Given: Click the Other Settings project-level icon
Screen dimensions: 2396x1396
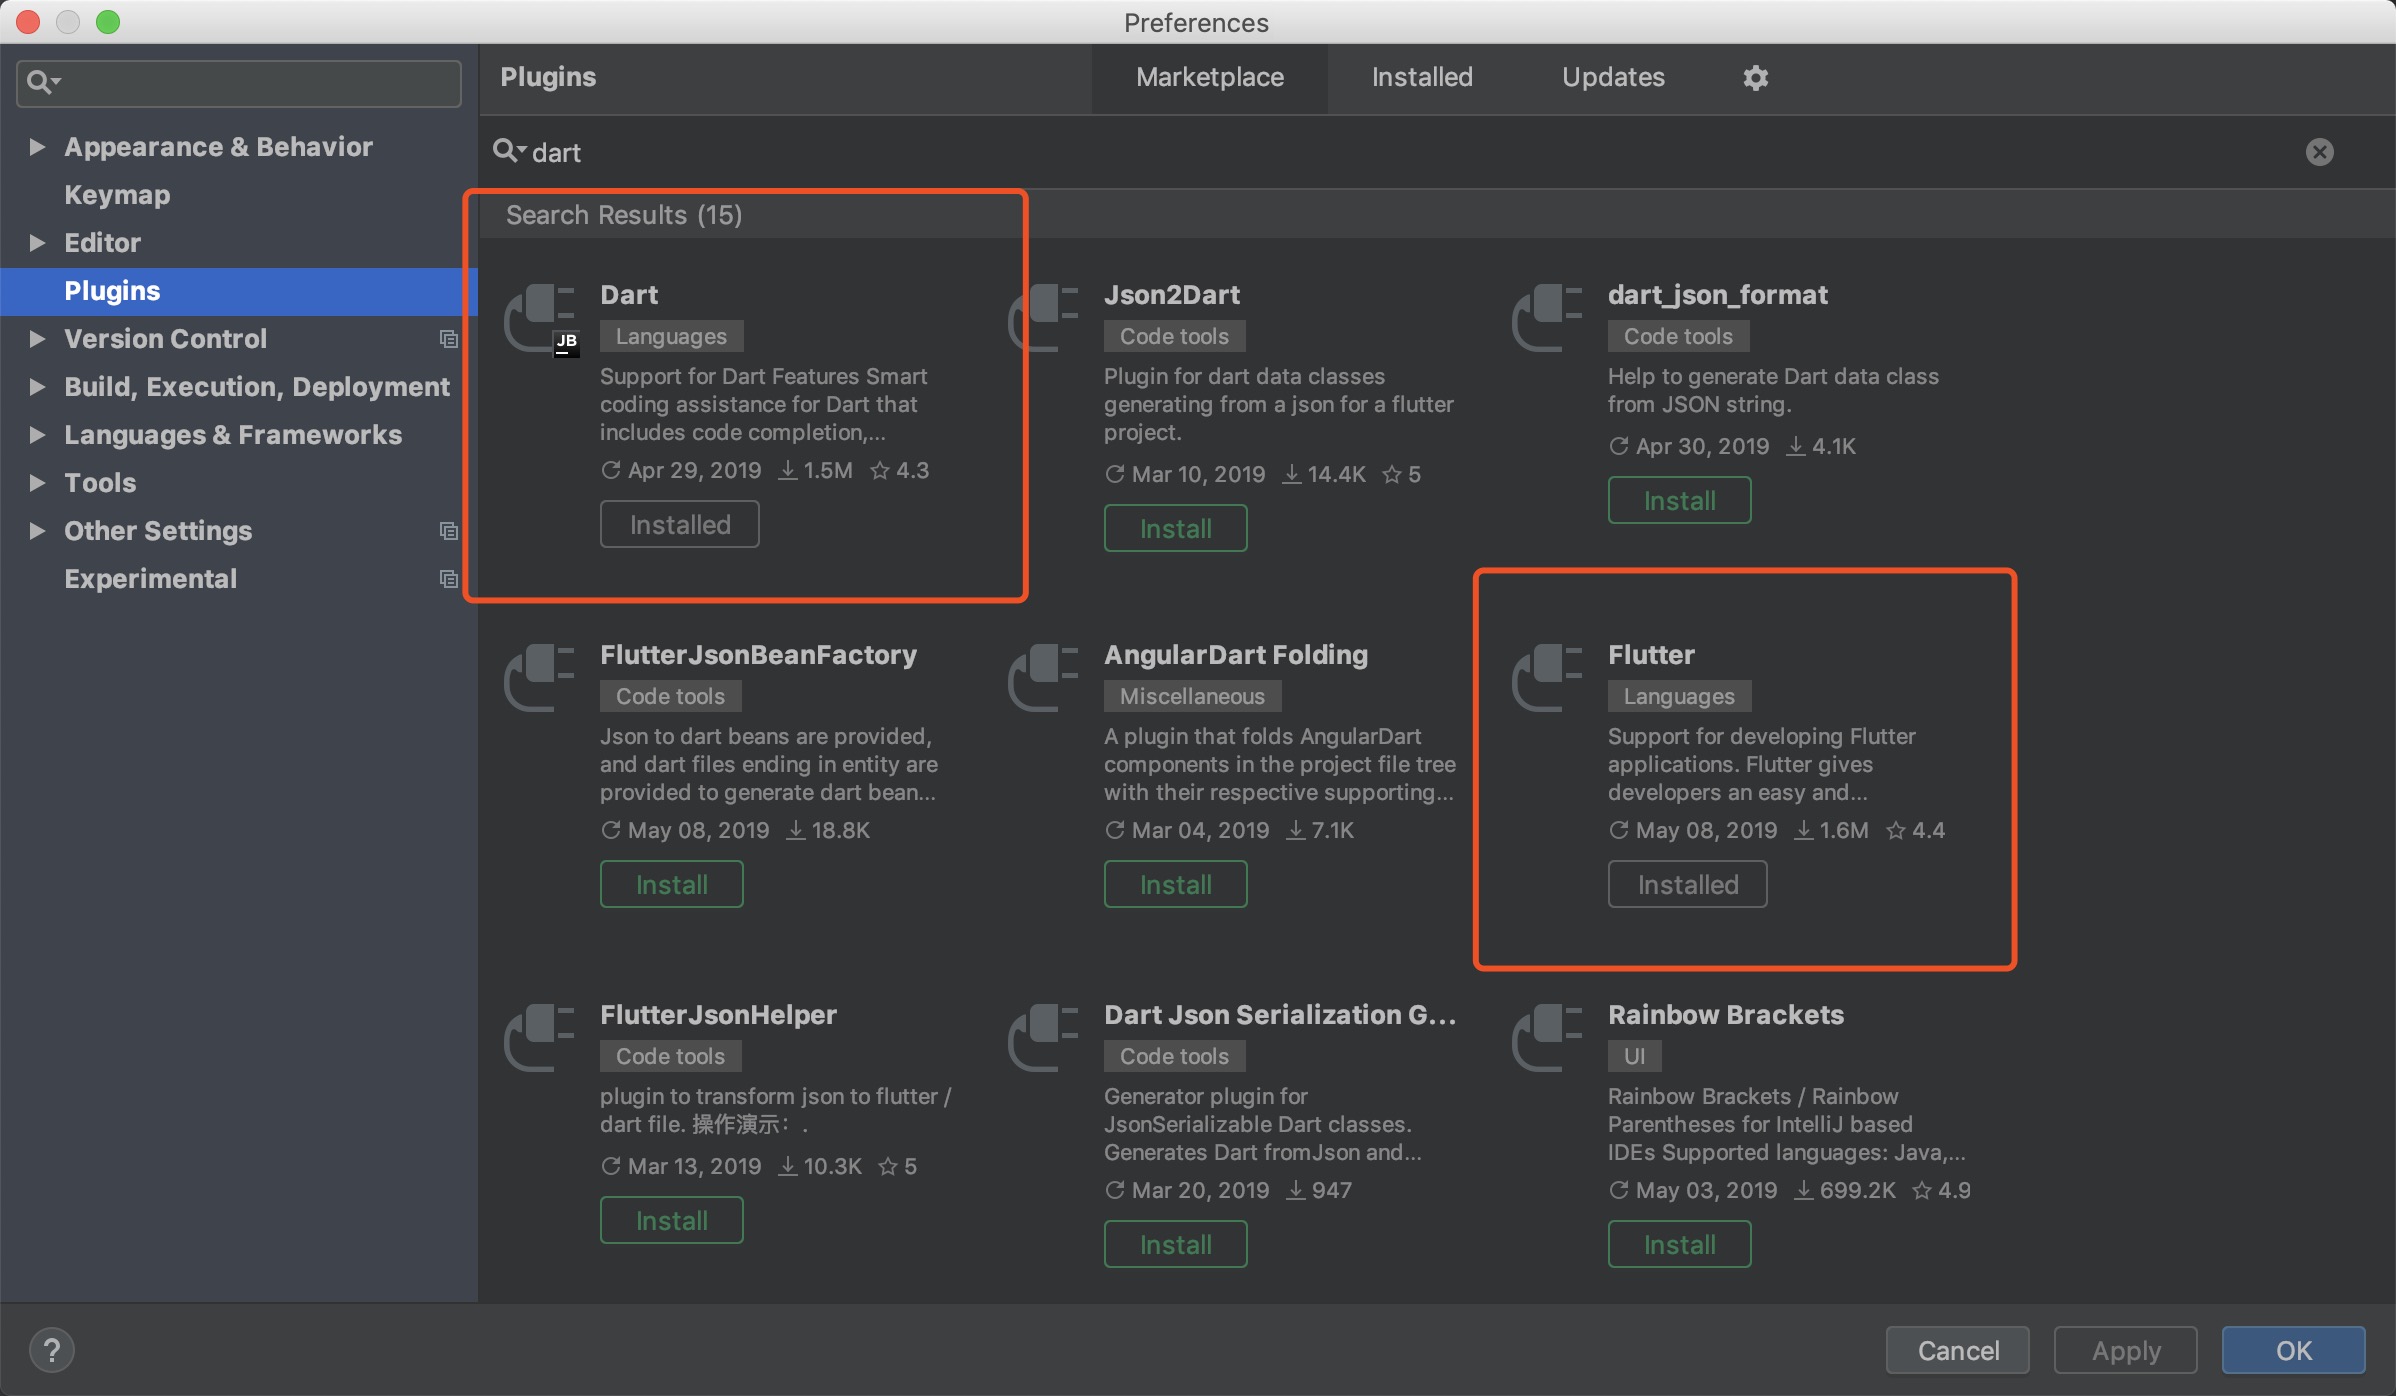Looking at the screenshot, I should click(449, 531).
